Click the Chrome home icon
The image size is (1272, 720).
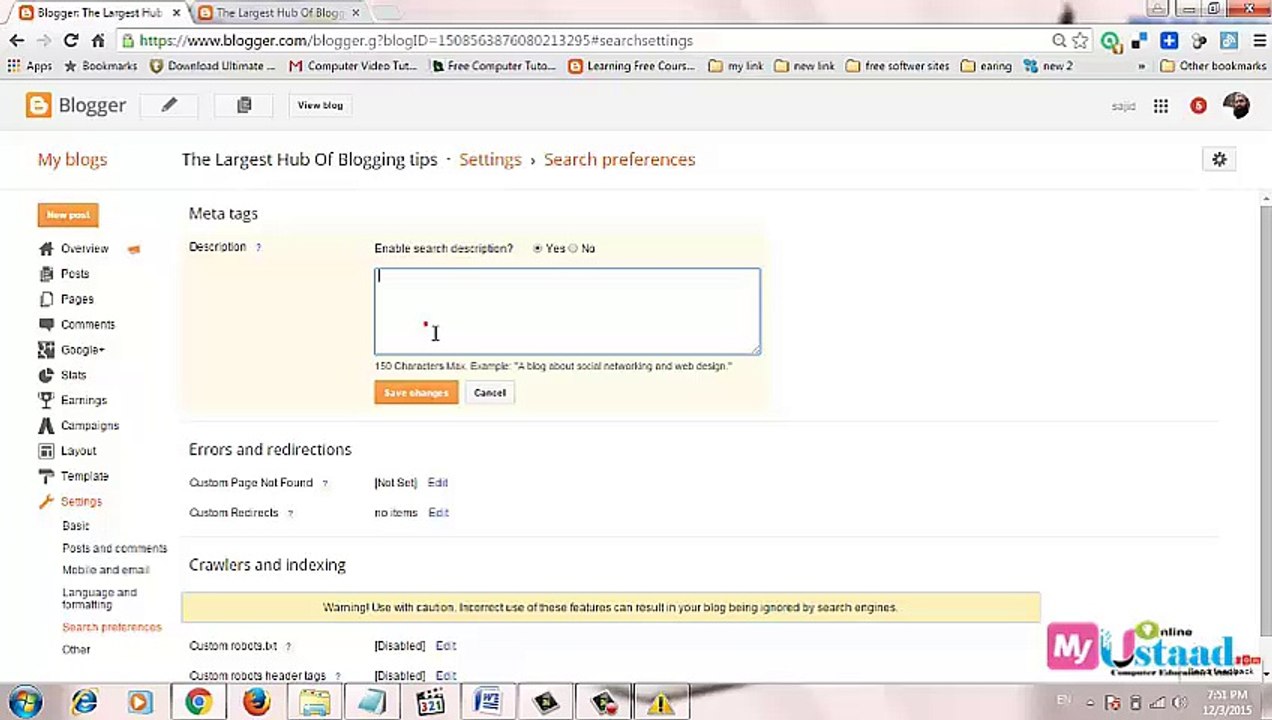point(98,41)
